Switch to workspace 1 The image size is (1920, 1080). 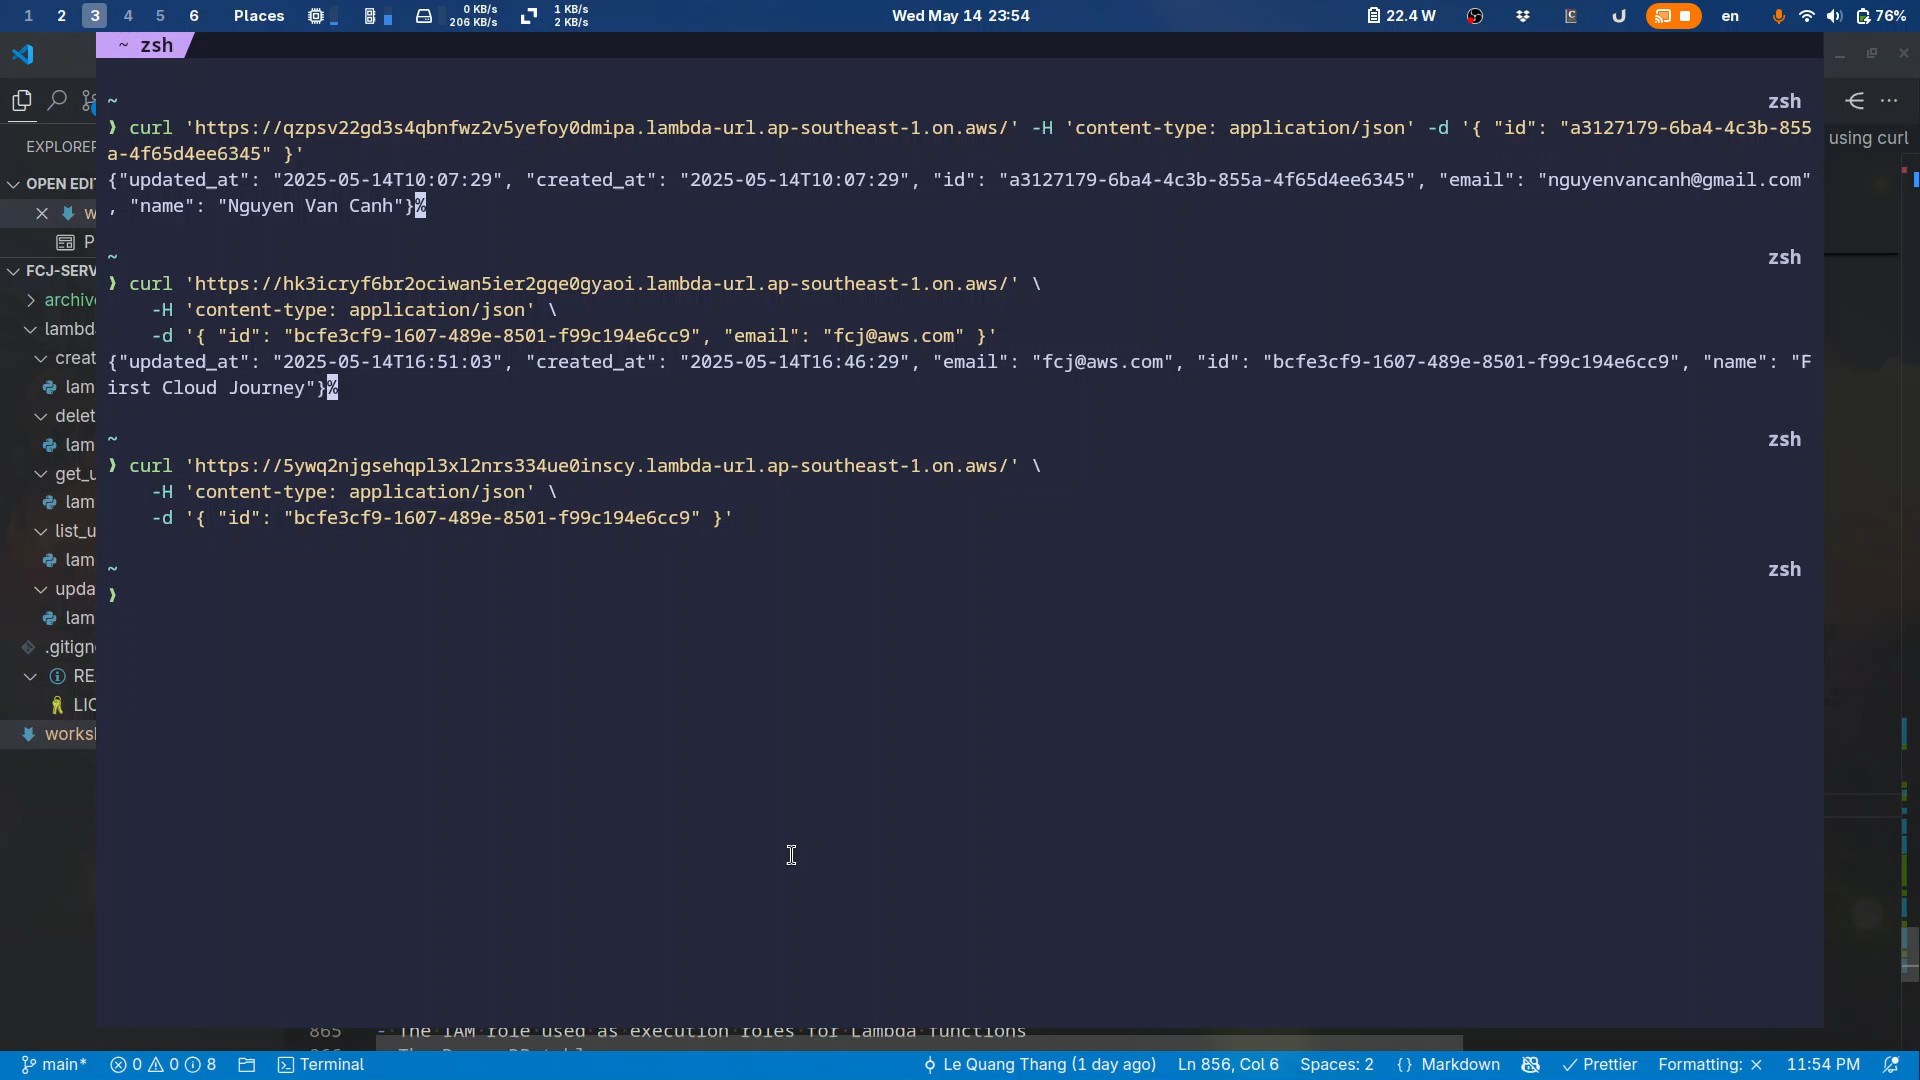[x=28, y=16]
